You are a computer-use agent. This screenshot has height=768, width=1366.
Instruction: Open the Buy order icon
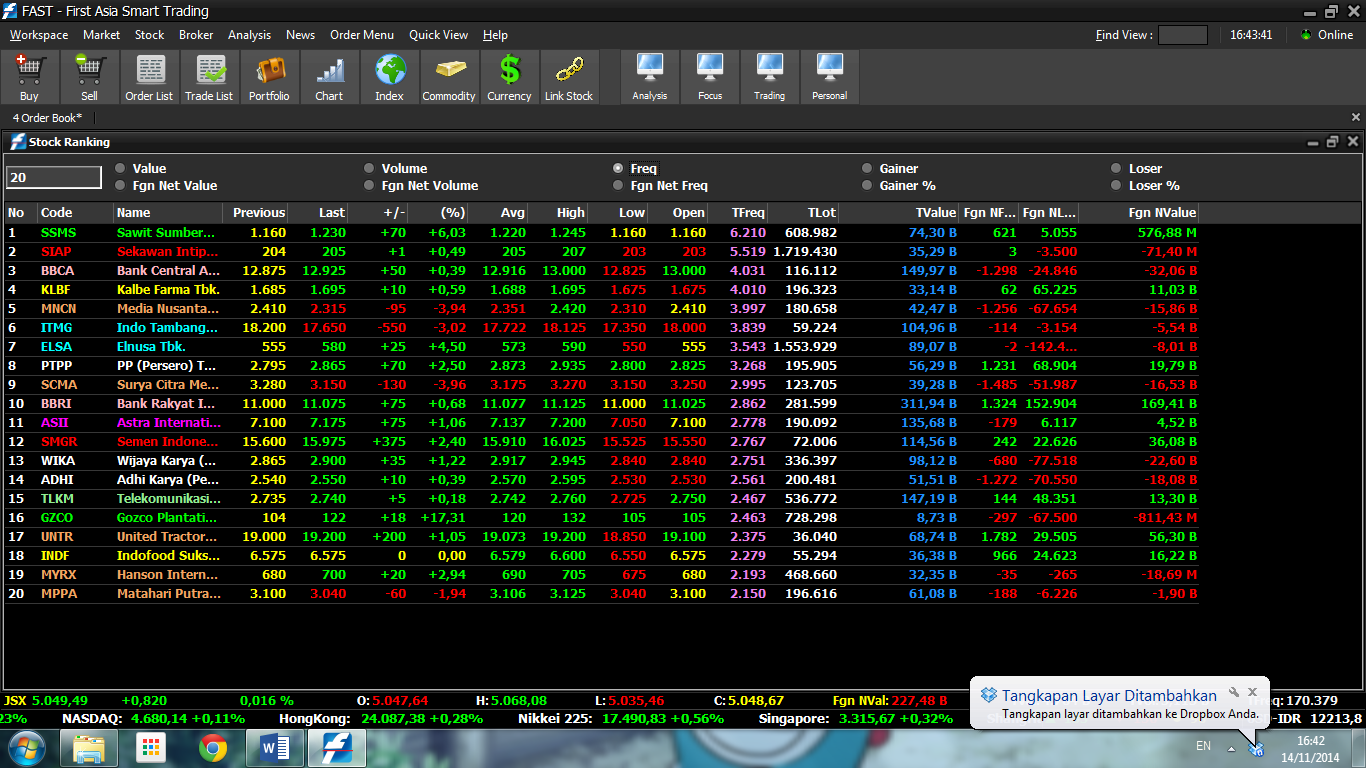click(29, 78)
